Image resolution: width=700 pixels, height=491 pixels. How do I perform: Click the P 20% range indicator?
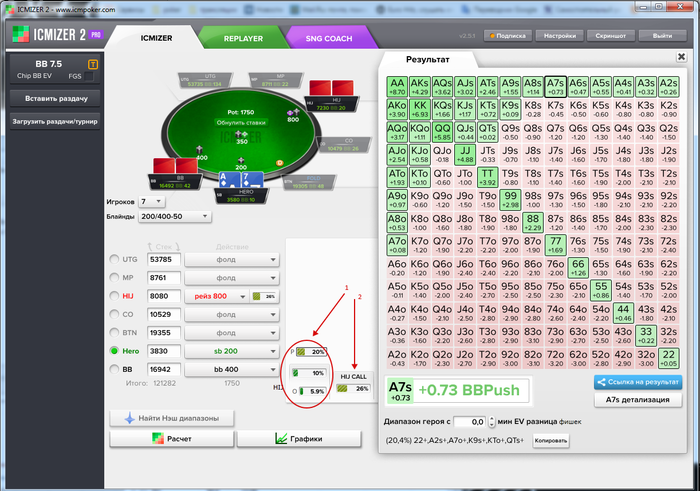312,352
